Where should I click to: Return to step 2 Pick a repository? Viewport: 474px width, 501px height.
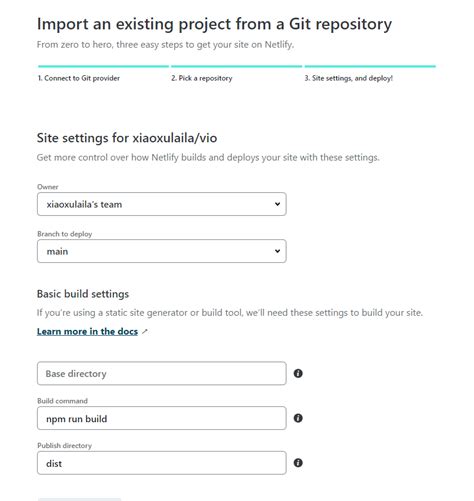coord(202,78)
